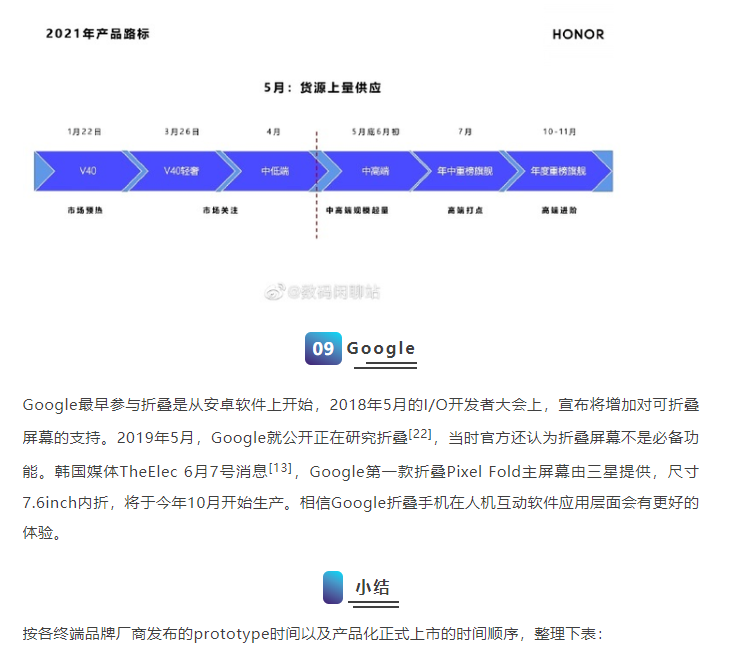
Task: Click the Weibo logo icon in watermark
Action: (273, 292)
